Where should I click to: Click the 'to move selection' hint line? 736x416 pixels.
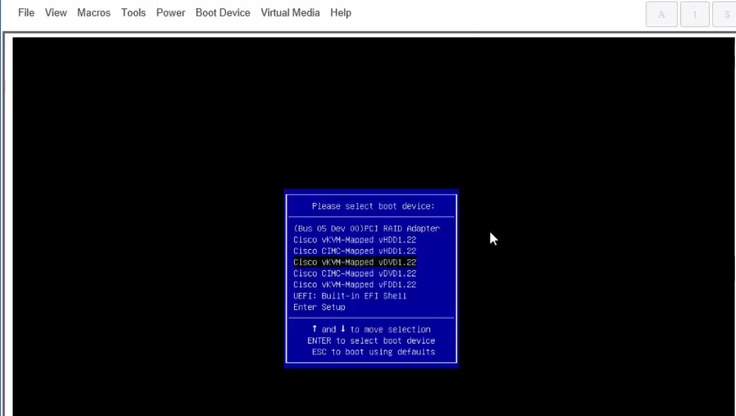click(x=371, y=330)
